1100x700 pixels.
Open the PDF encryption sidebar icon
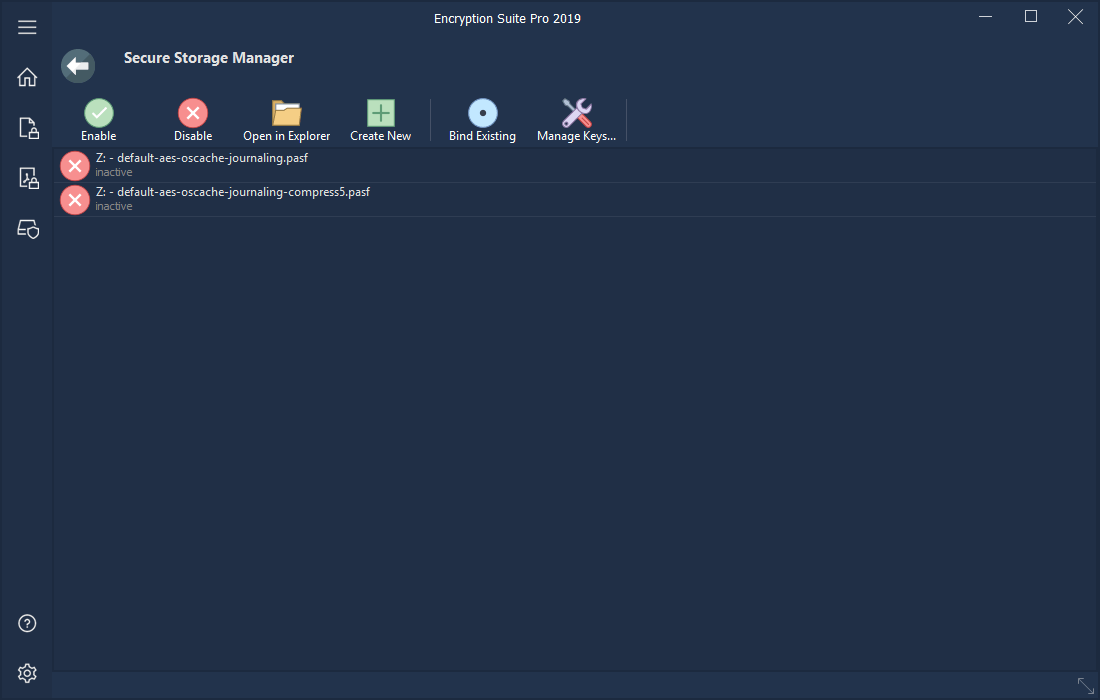point(28,179)
